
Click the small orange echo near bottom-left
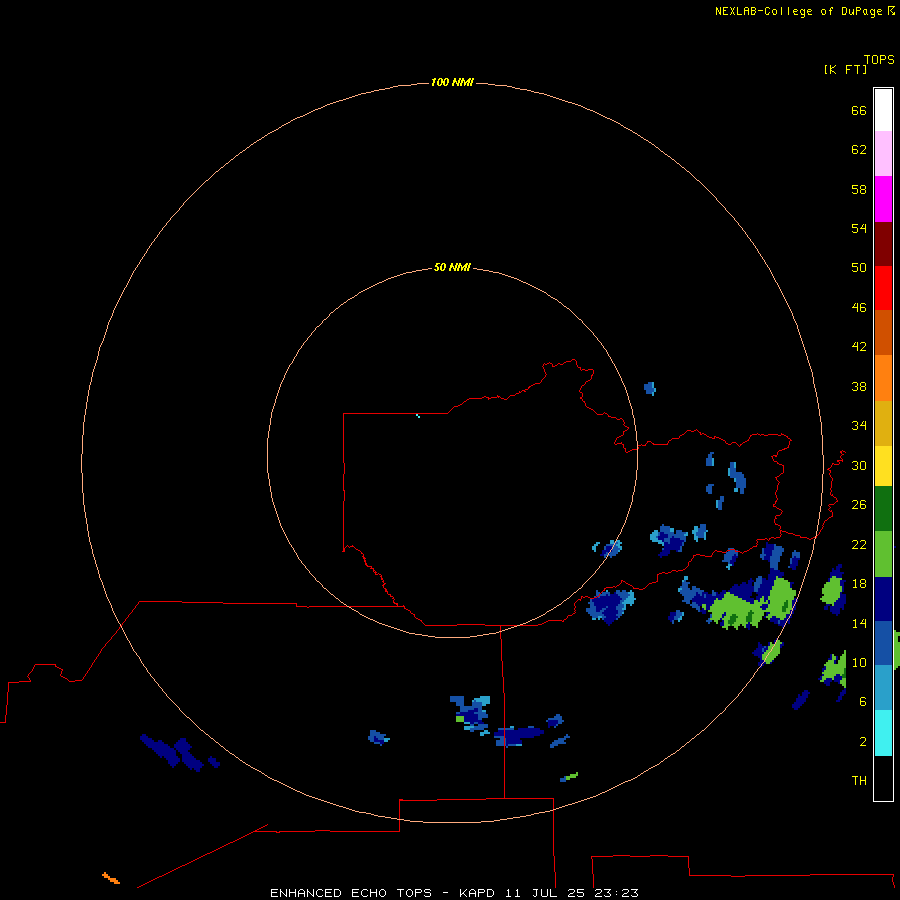[x=111, y=878]
